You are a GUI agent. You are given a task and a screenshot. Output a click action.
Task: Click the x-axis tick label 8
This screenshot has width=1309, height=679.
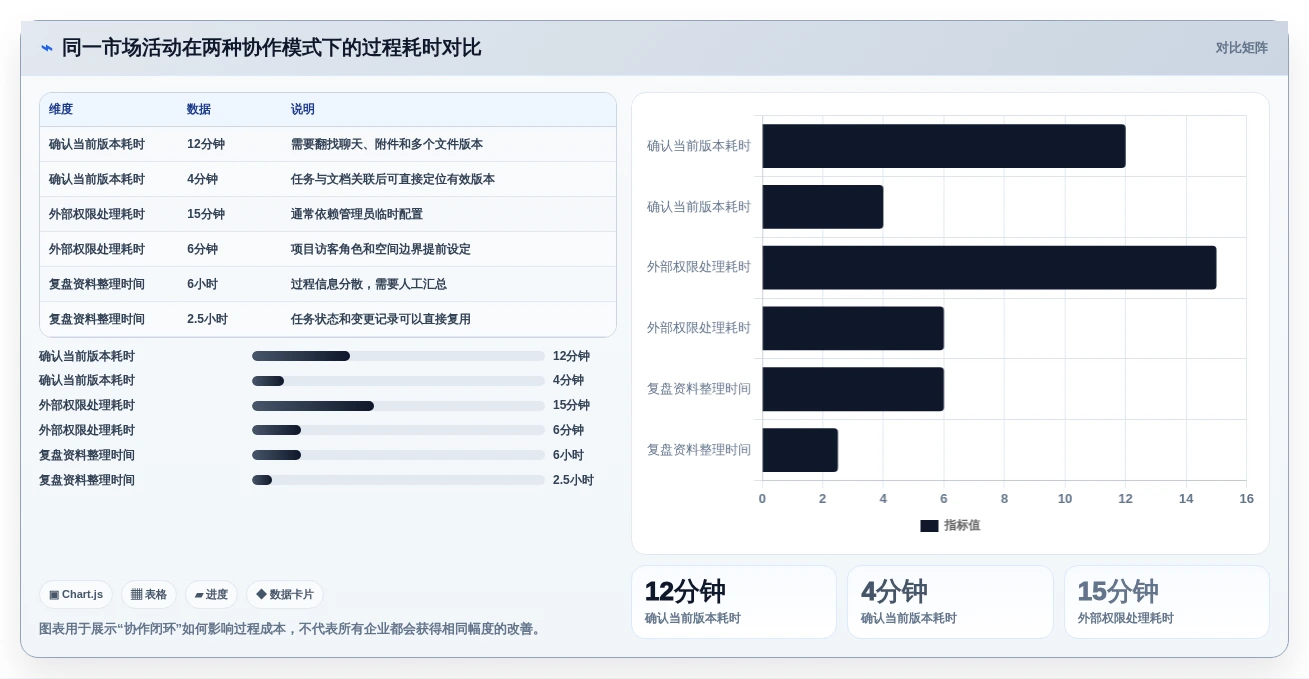(1004, 499)
